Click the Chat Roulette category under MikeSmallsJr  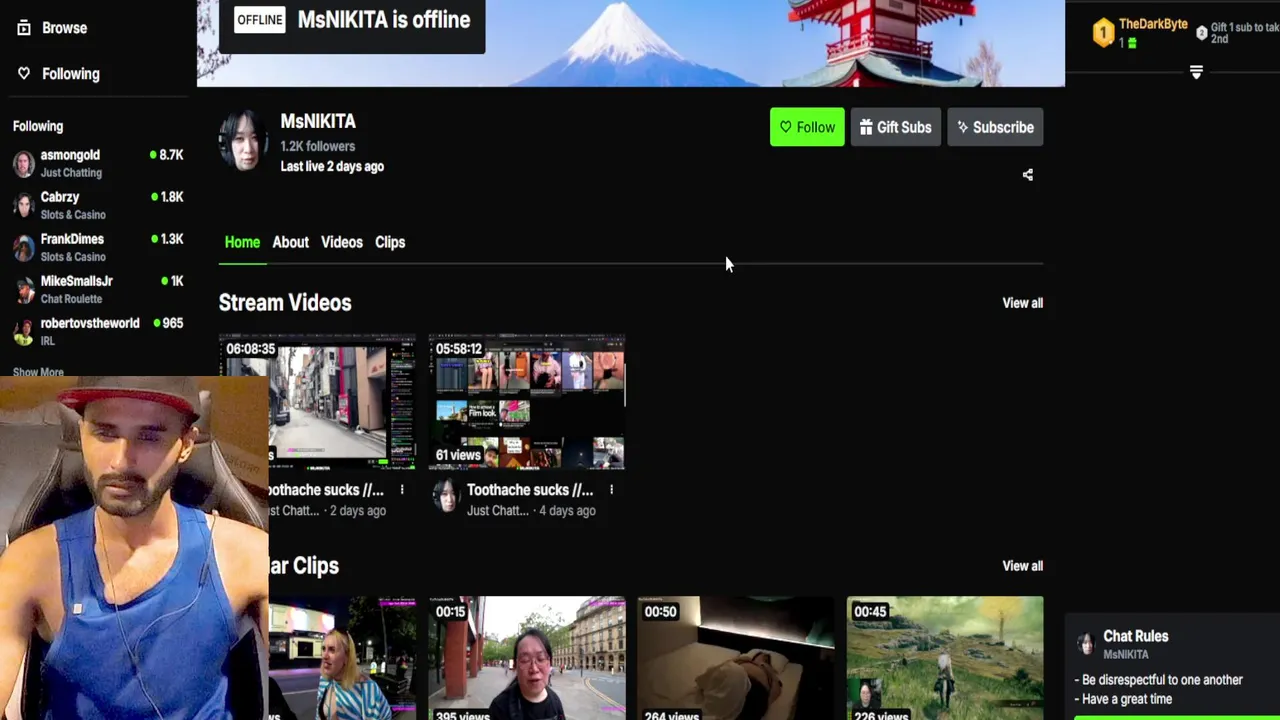pyautogui.click(x=71, y=299)
